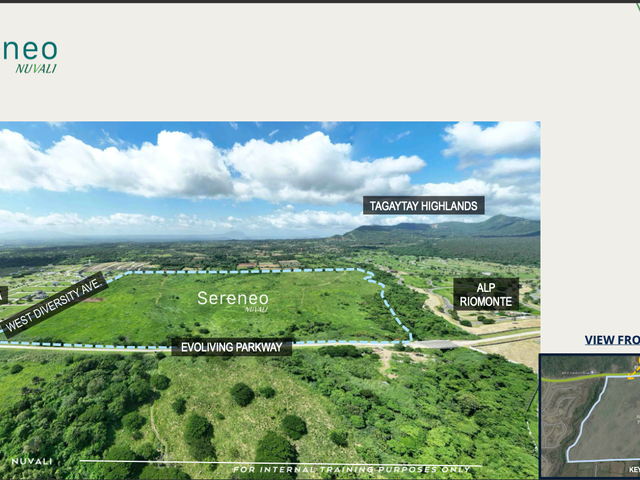Click the Sereneo Nuvali logo at top left

point(29,56)
